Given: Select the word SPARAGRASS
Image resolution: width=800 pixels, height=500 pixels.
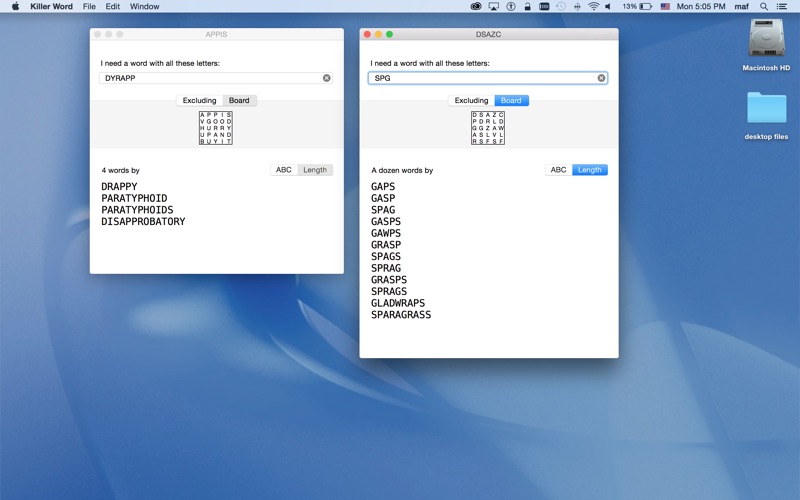Looking at the screenshot, I should click(x=401, y=315).
